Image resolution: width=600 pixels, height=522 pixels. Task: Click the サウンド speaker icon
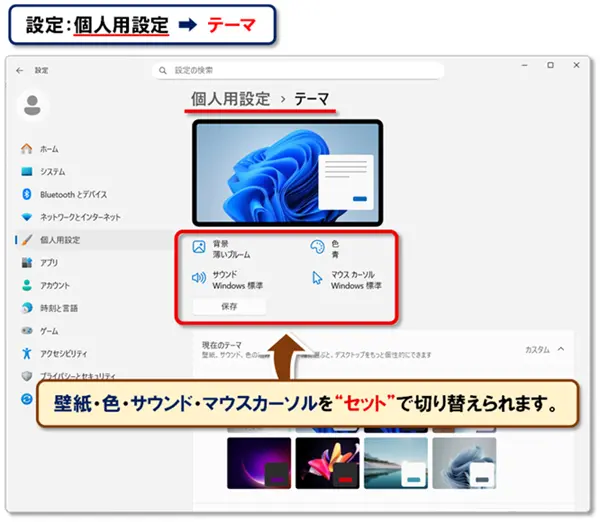[199, 278]
